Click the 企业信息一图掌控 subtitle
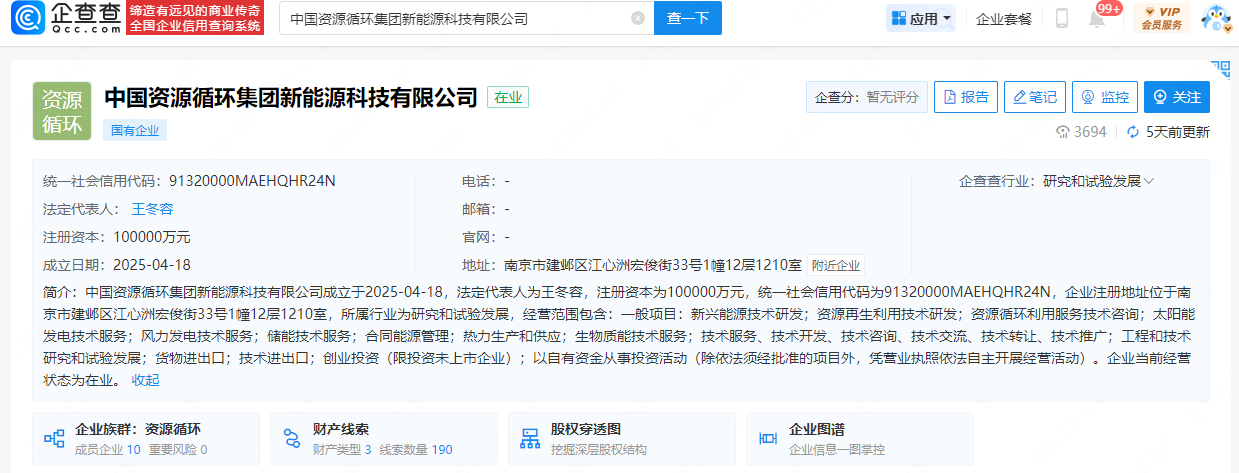This screenshot has width=1239, height=473. (x=837, y=450)
